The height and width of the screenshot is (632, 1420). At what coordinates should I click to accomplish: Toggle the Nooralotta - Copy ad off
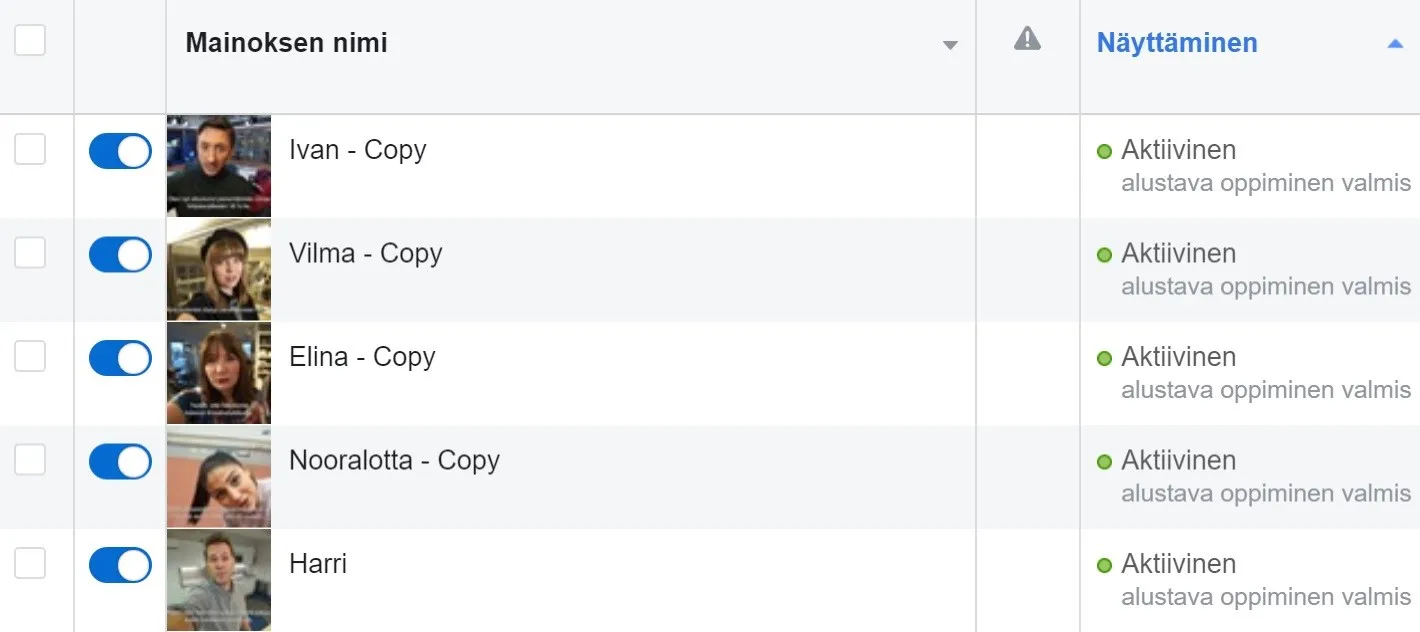[x=120, y=461]
